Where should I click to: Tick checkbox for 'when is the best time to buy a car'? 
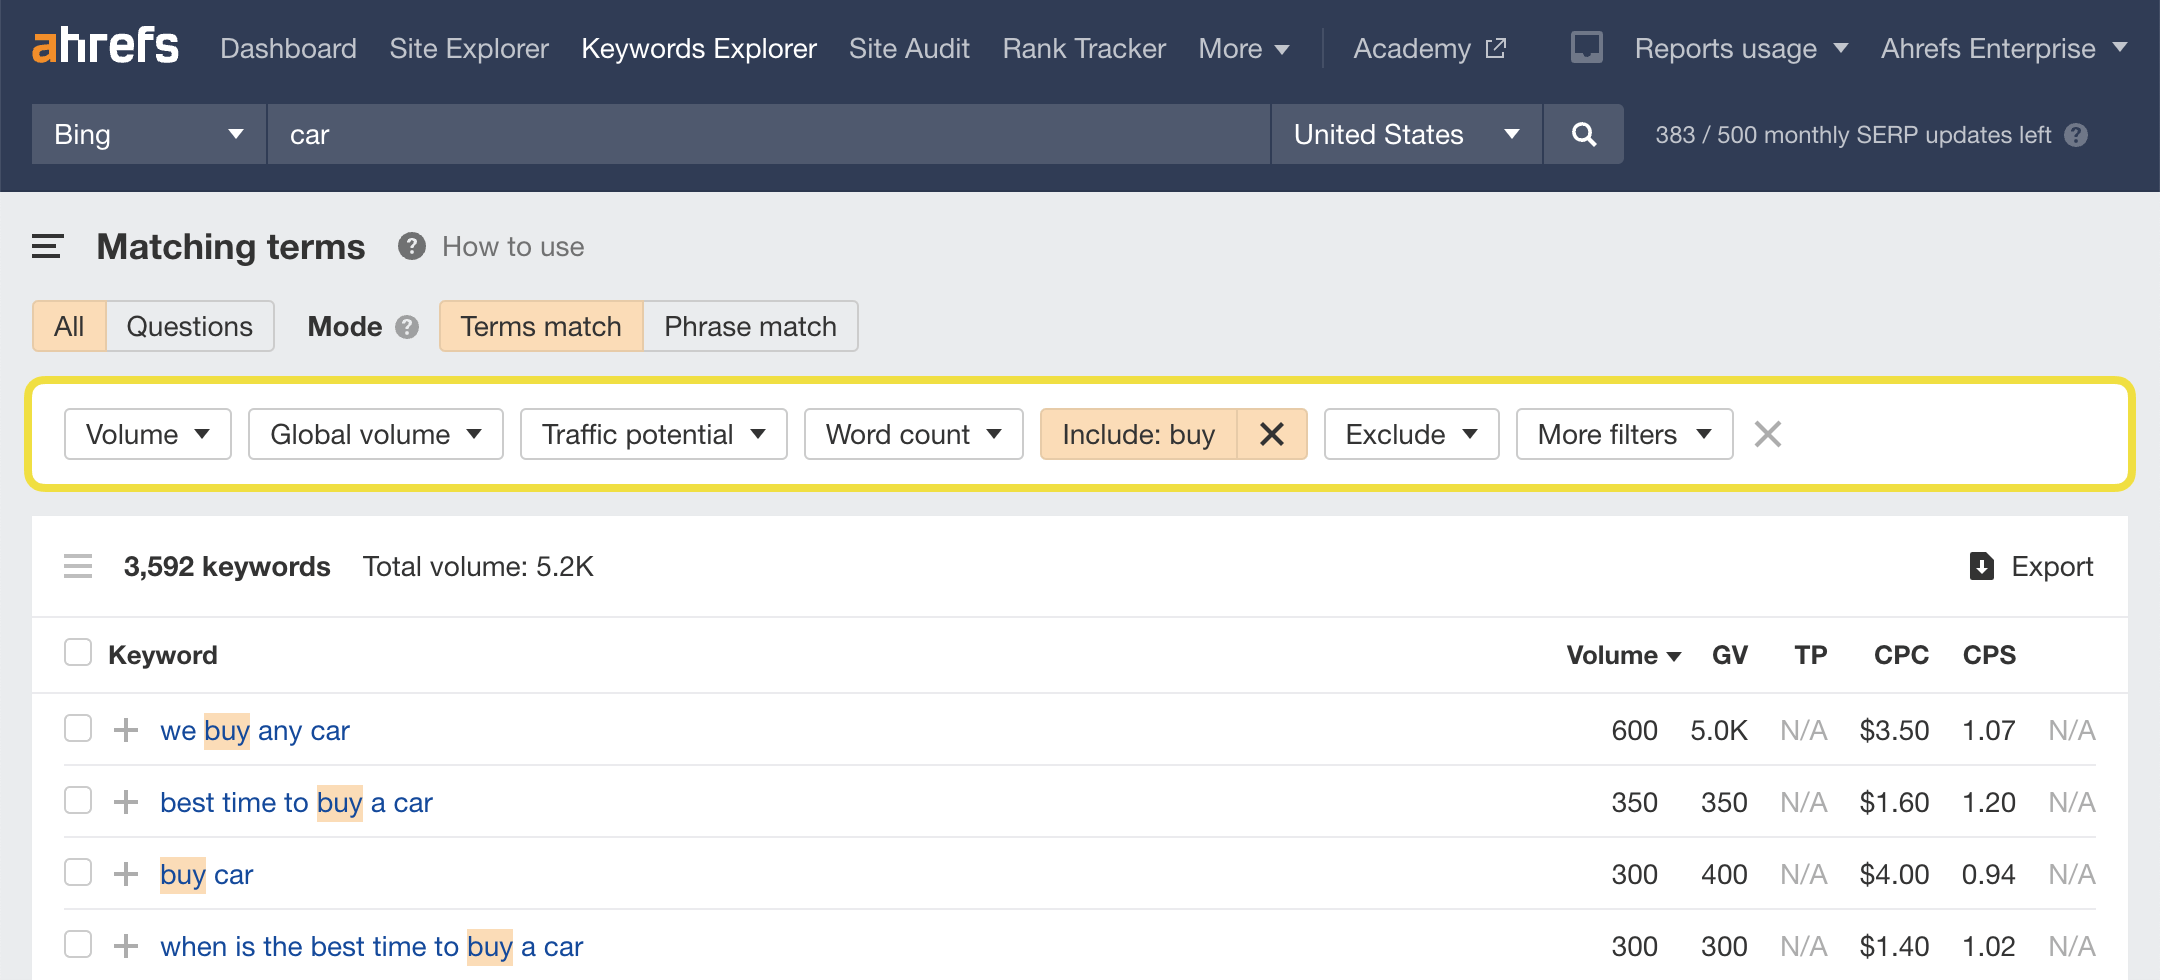(x=78, y=945)
